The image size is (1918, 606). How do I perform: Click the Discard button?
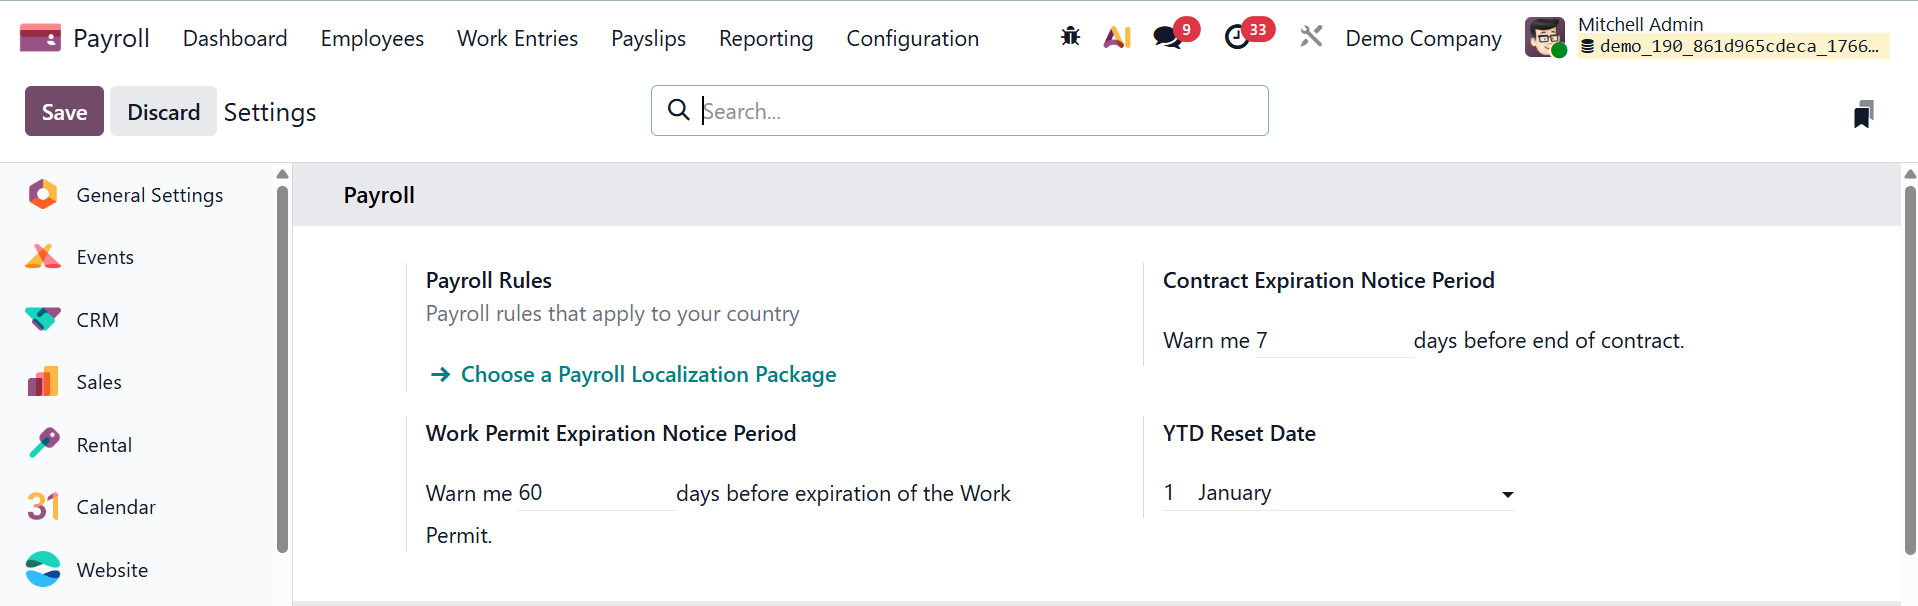[x=163, y=112]
